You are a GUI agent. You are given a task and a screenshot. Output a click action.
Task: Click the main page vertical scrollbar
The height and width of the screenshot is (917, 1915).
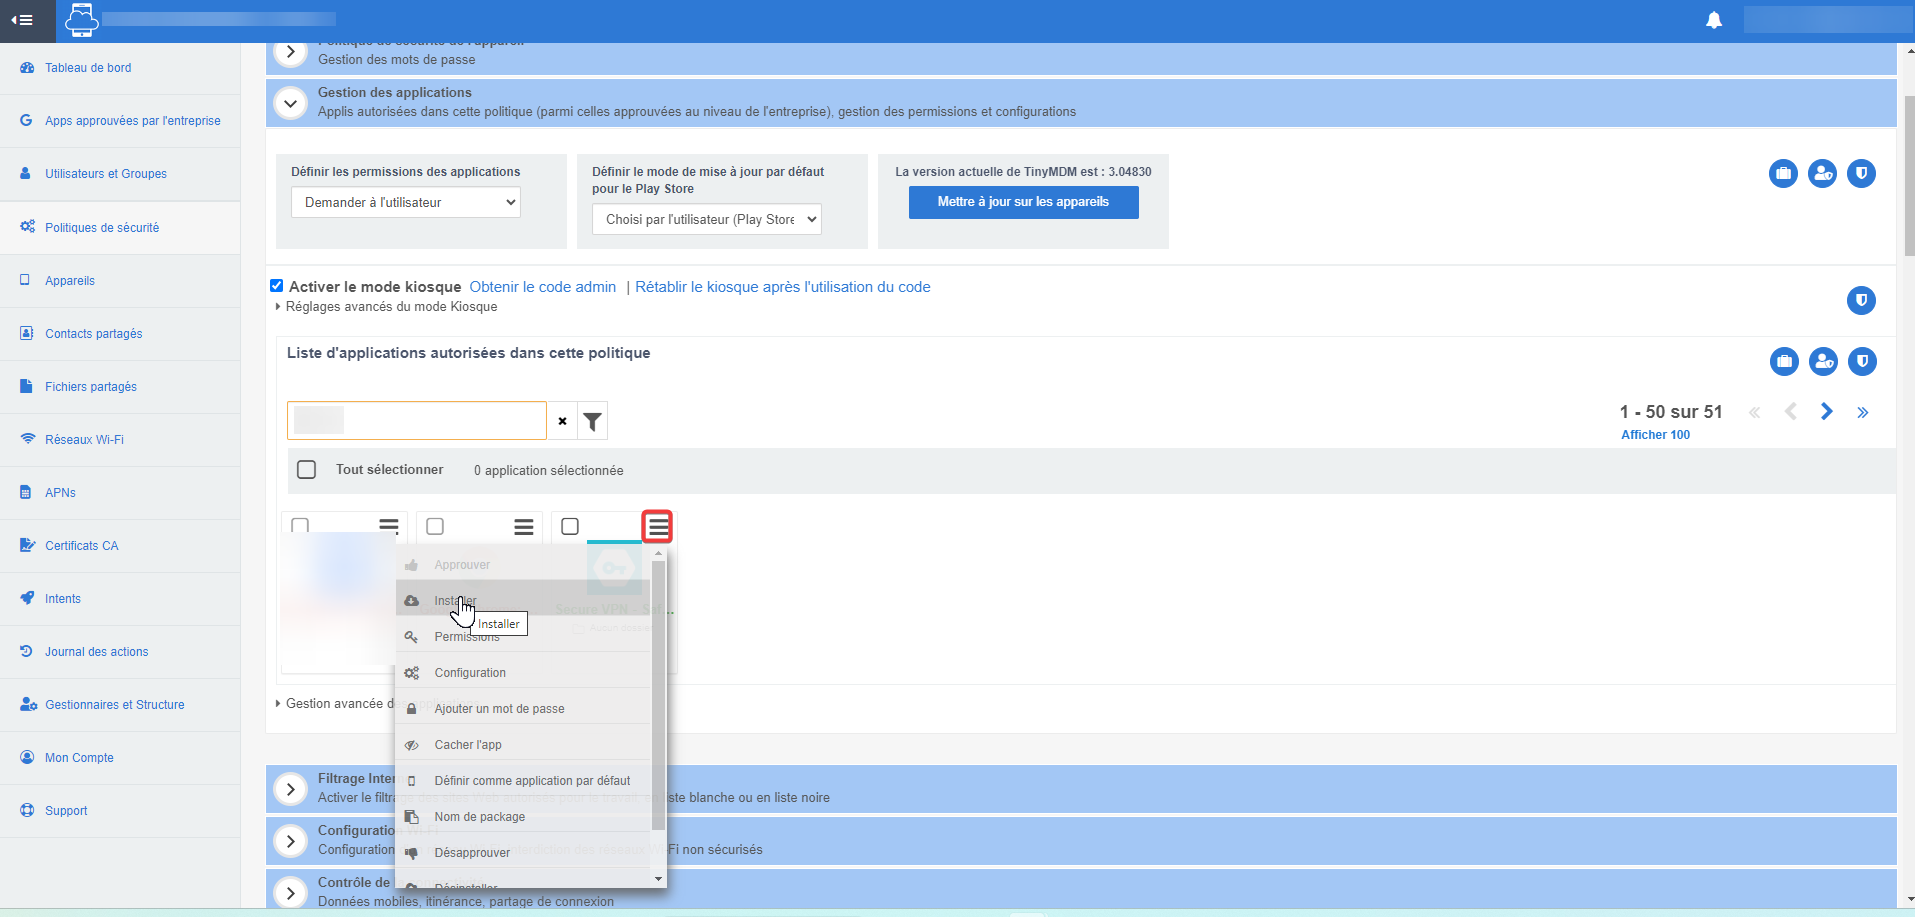1909,176
